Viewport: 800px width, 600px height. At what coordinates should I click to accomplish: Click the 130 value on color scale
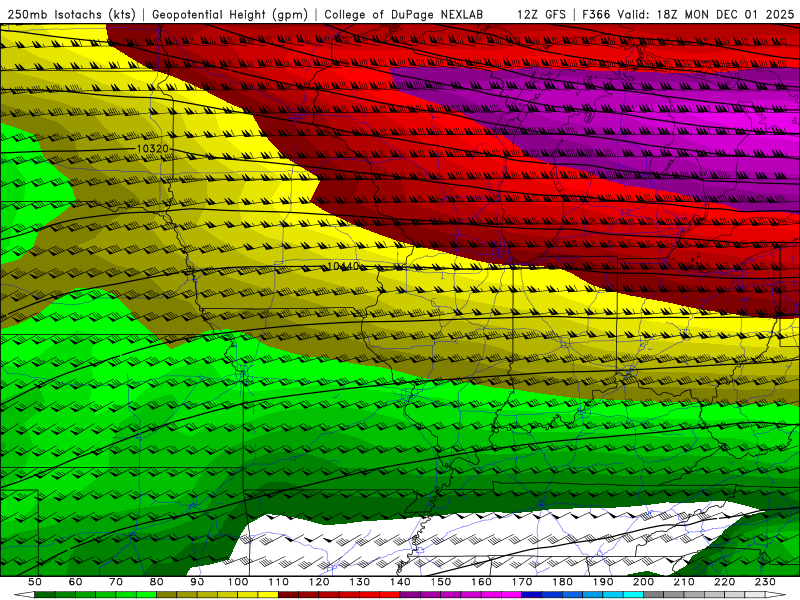pyautogui.click(x=360, y=582)
